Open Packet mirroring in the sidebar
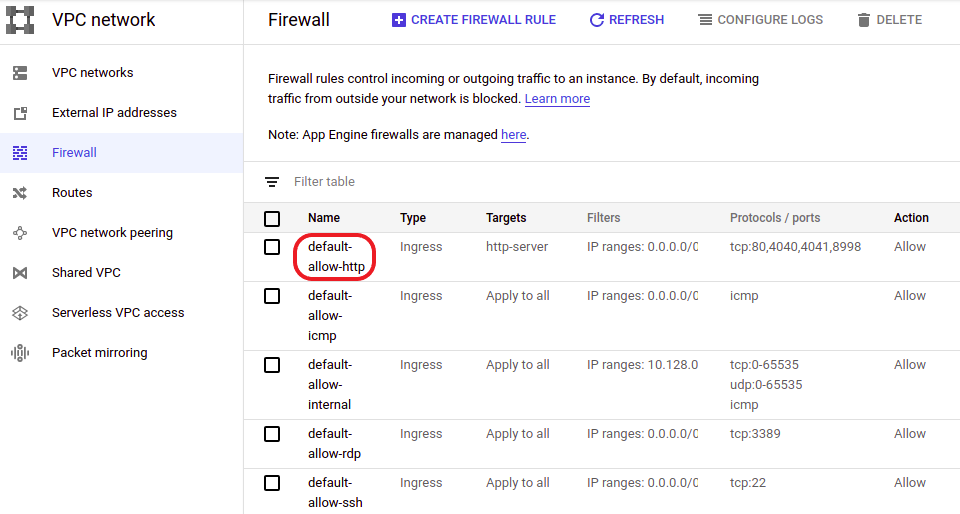Viewport: 960px width, 514px height. click(100, 353)
